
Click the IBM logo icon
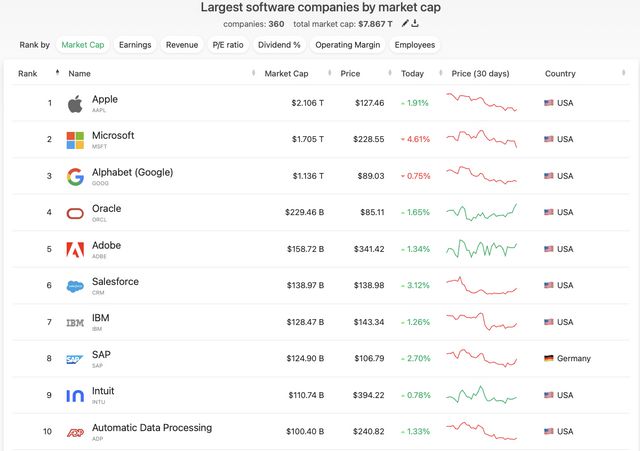click(75, 323)
